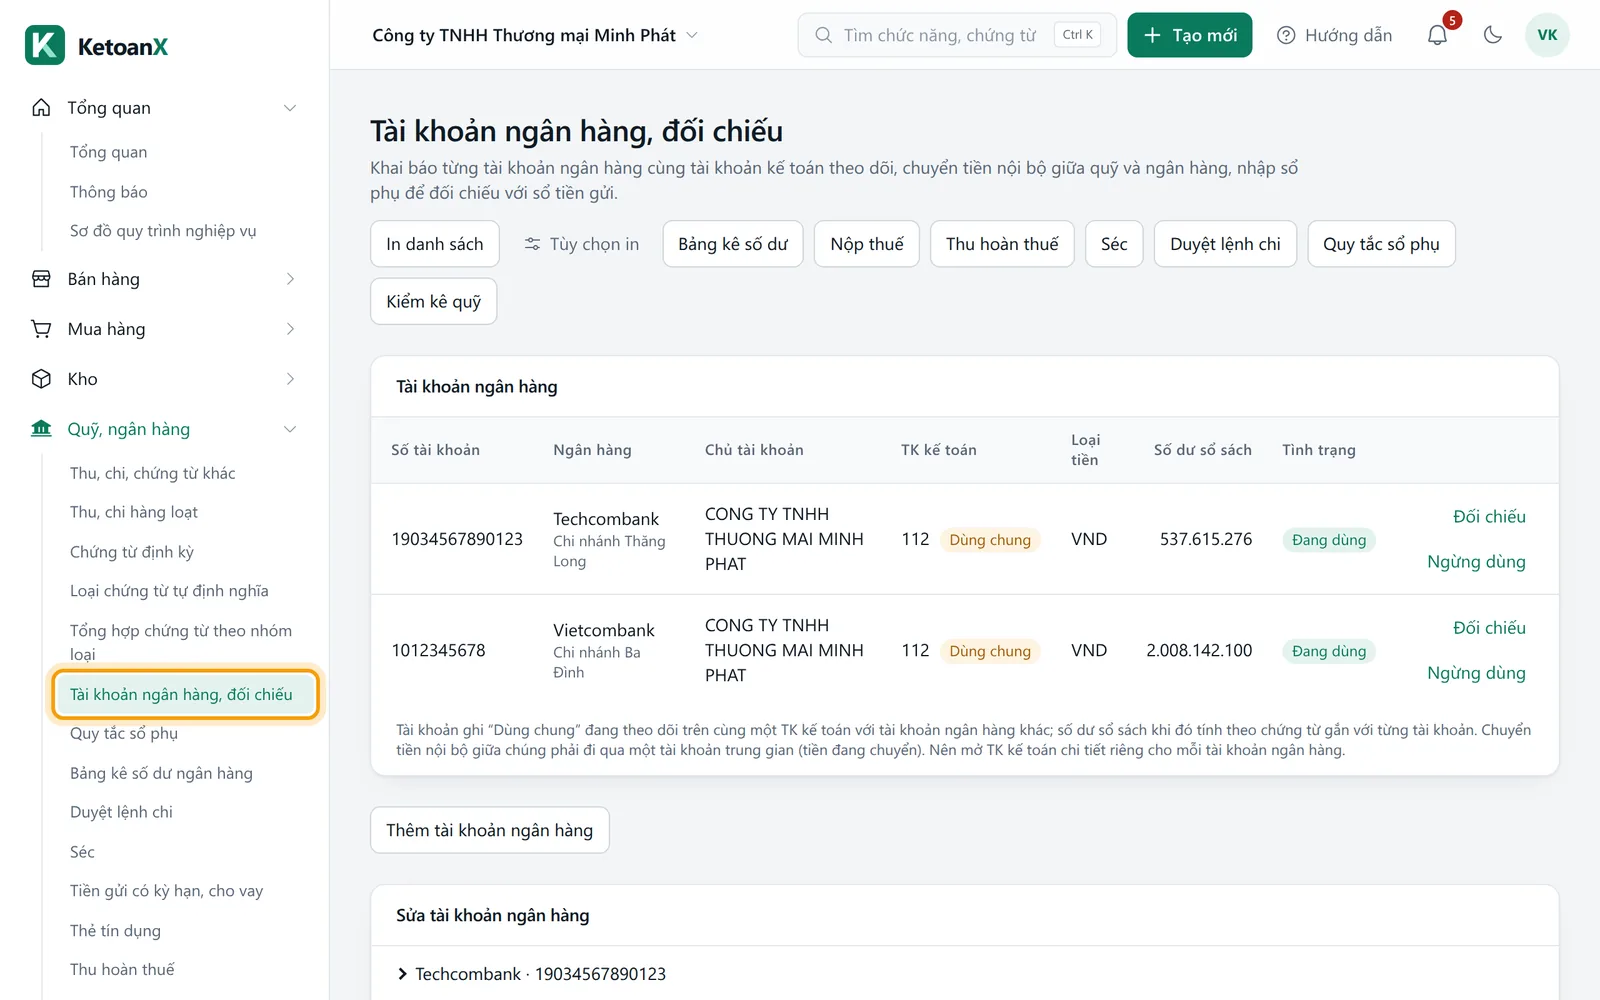The height and width of the screenshot is (1000, 1600).
Task: Open company selector Minh Phát dropdown
Action: [535, 35]
